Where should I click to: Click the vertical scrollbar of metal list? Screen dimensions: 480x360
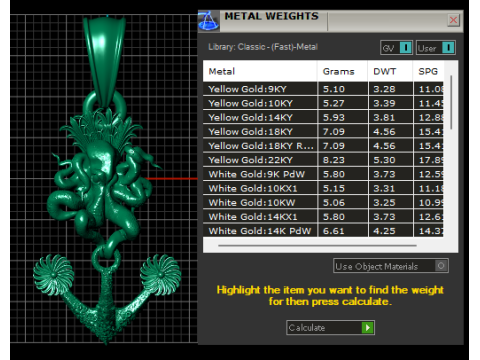pos(451,103)
